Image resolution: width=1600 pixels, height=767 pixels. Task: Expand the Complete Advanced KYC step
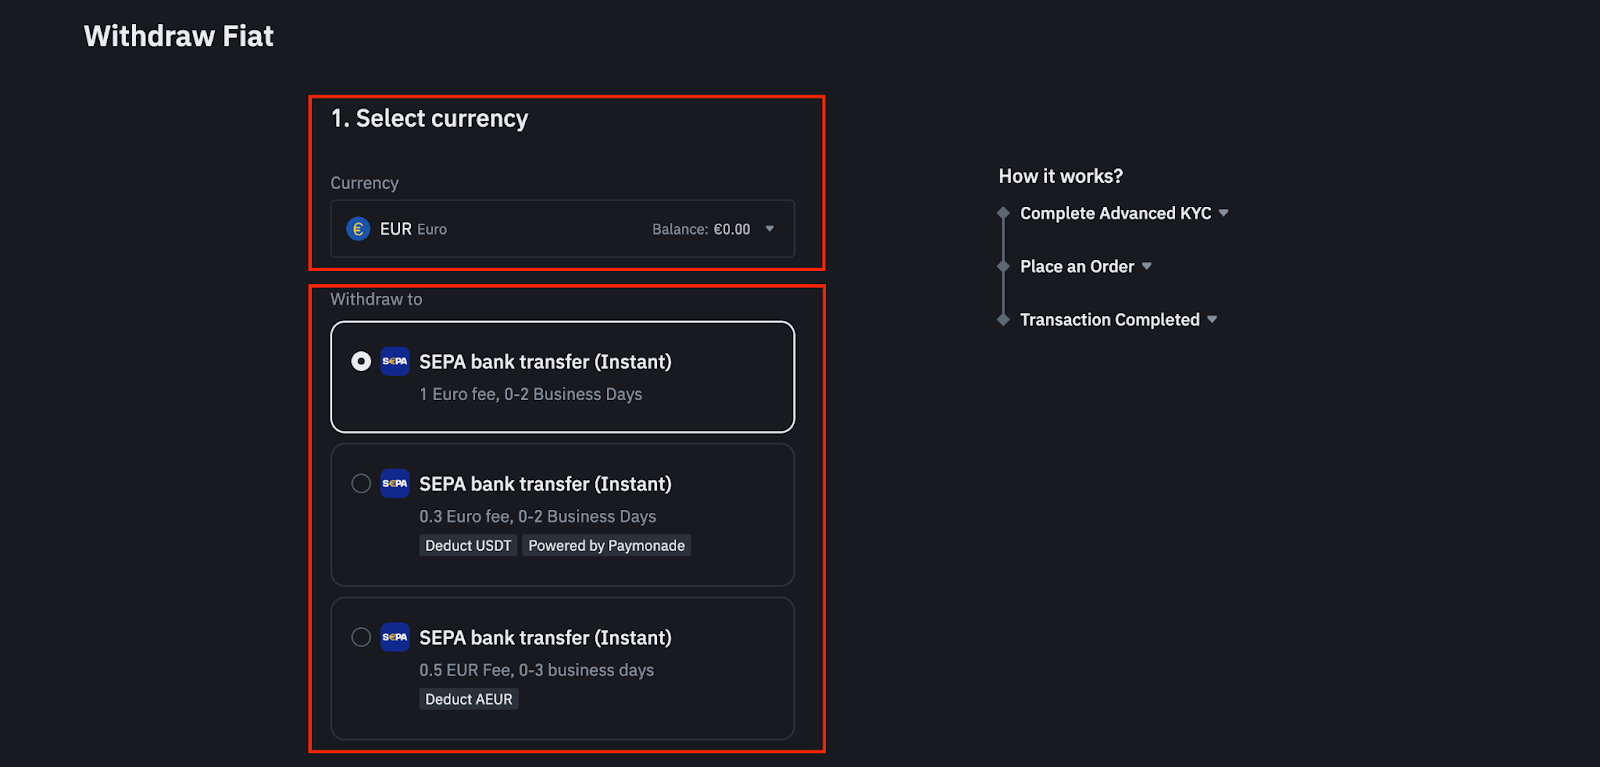(x=1223, y=213)
